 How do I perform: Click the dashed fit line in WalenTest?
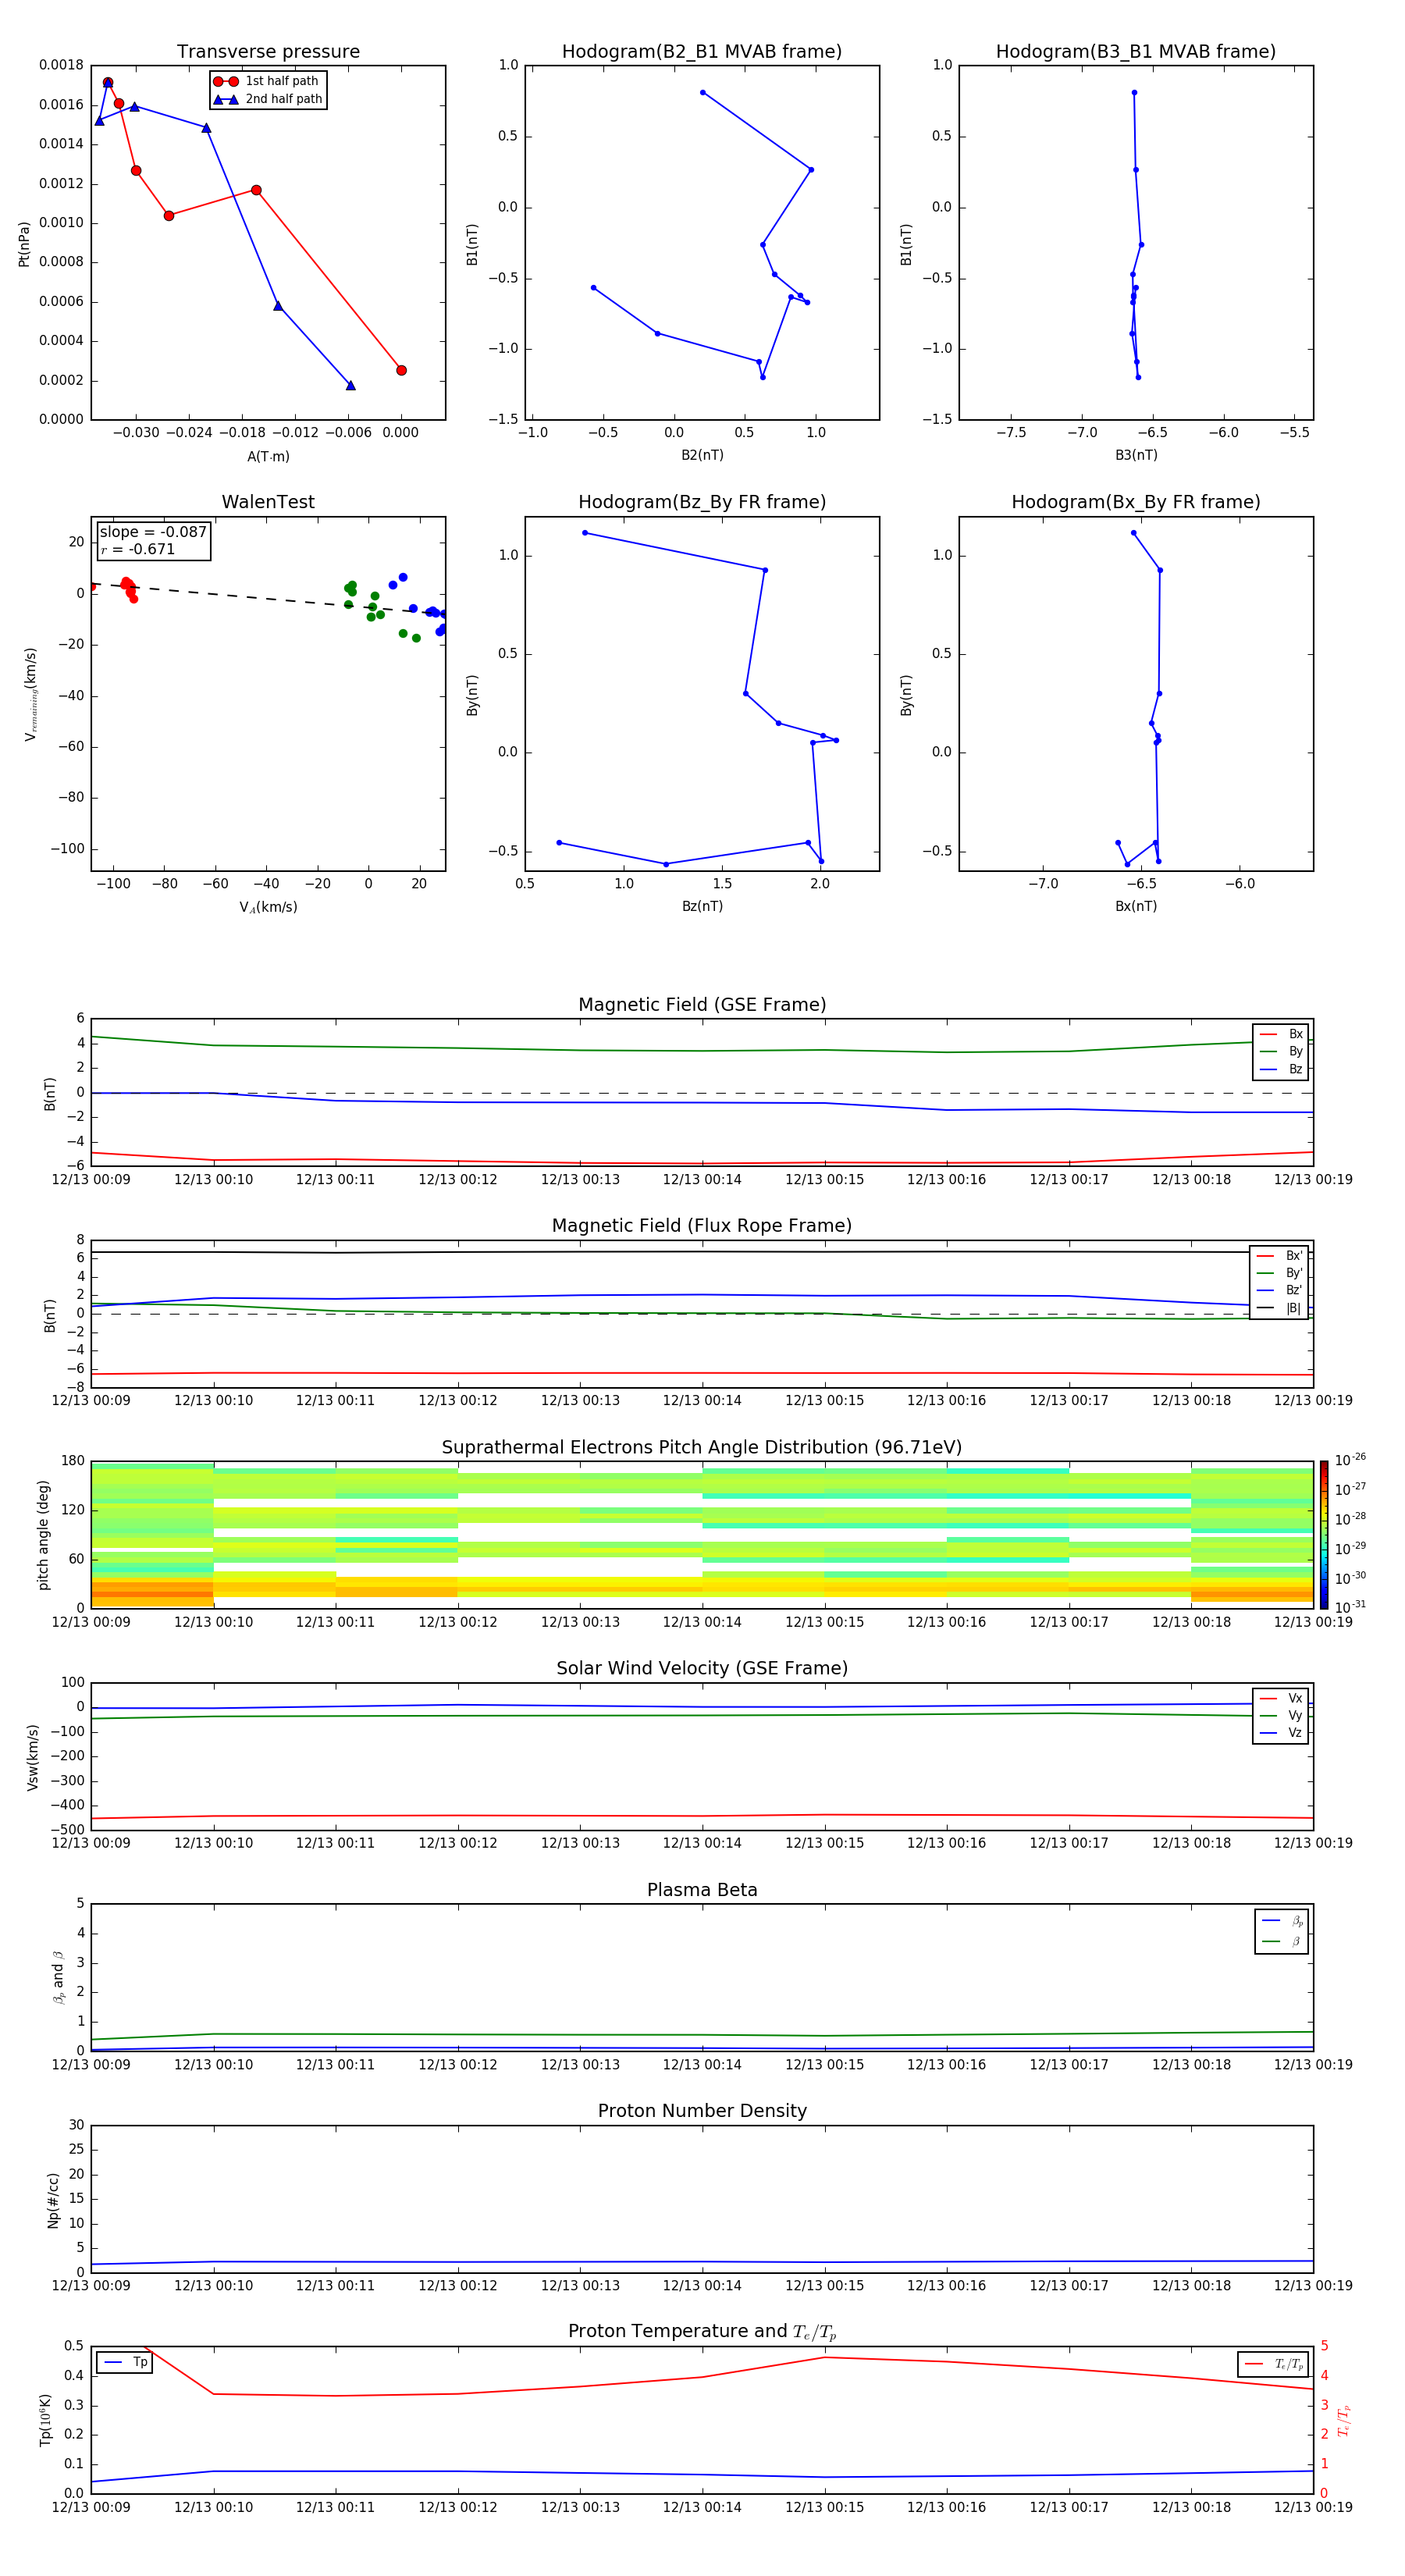pos(268,598)
